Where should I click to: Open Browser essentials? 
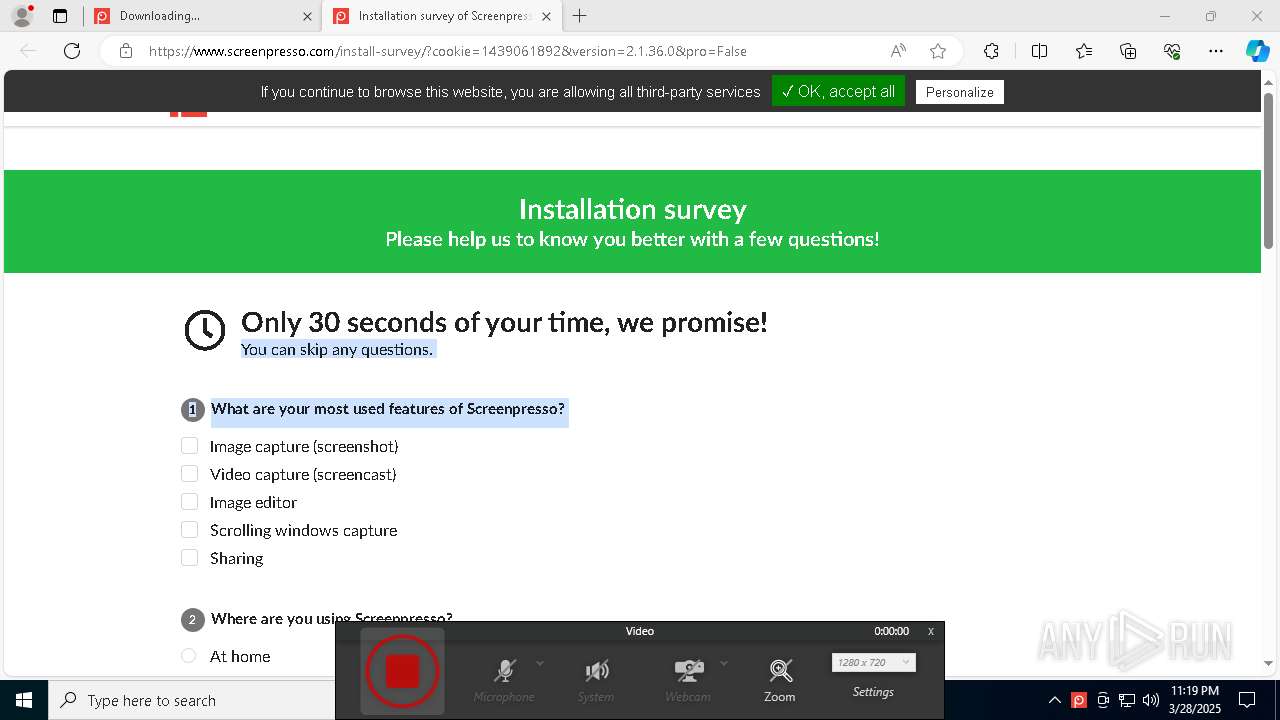(1172, 51)
